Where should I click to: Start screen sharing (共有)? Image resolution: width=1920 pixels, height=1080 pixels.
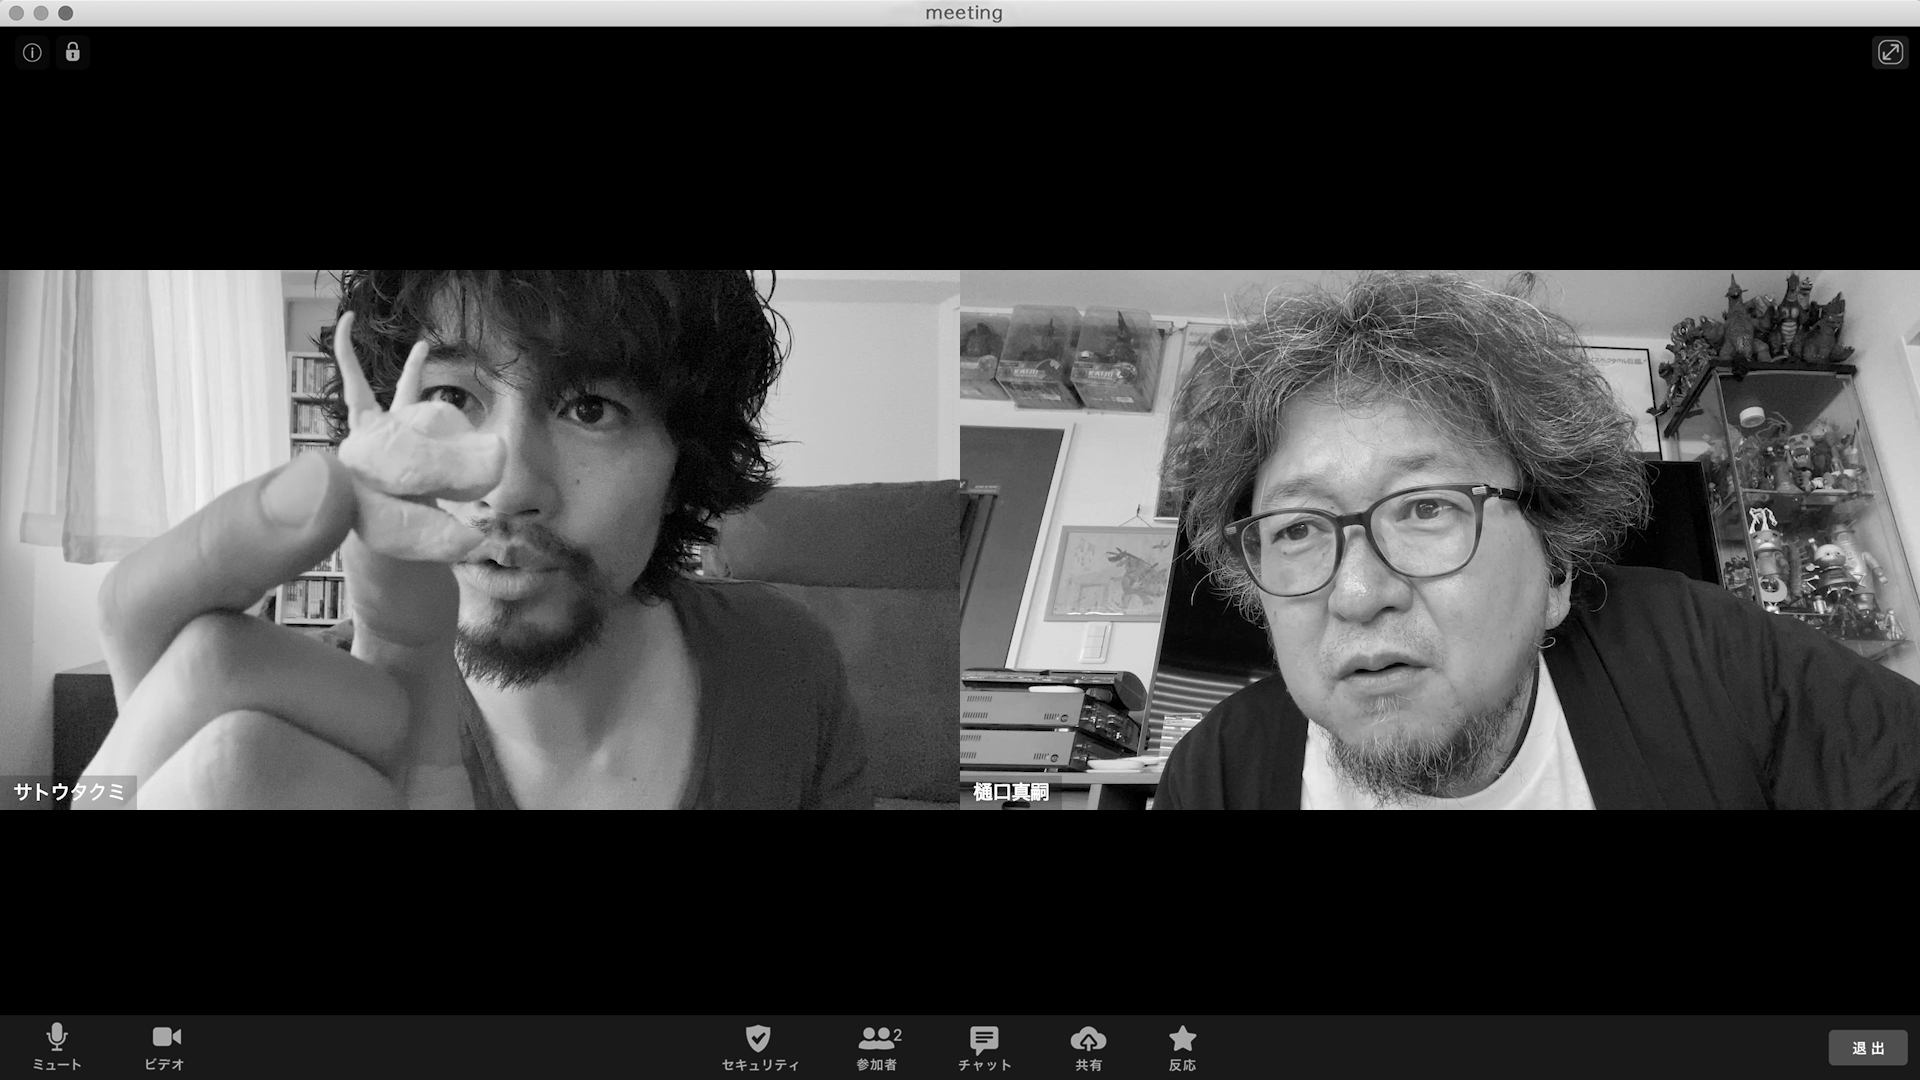[x=1088, y=1047]
